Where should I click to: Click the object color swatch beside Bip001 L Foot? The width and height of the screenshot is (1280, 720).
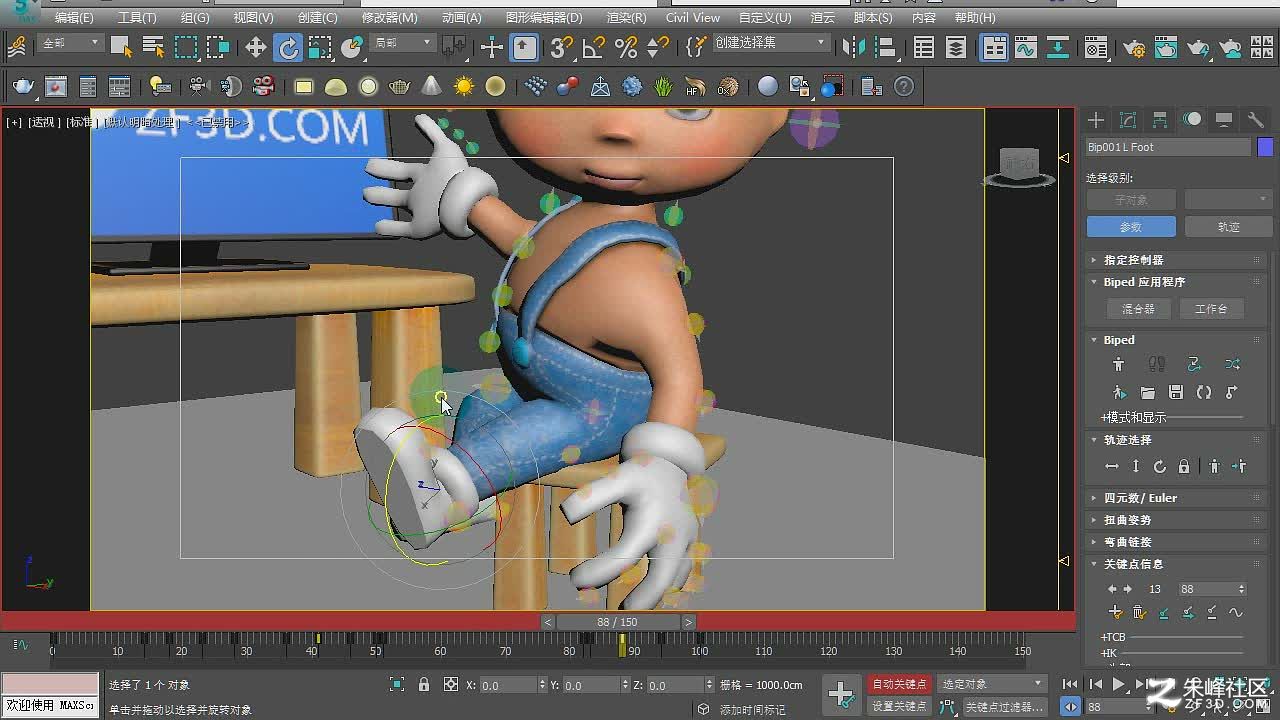click(x=1265, y=147)
